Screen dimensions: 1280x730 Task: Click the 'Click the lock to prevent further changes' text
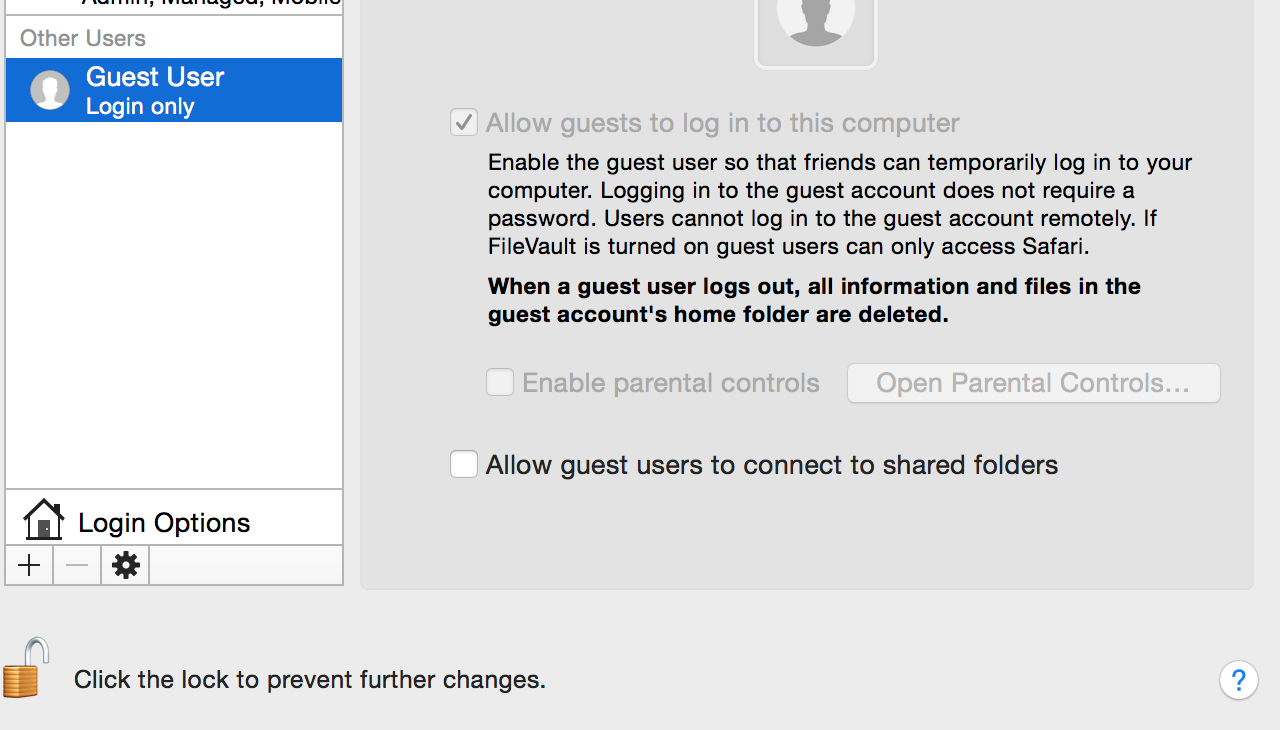pyautogui.click(x=310, y=680)
